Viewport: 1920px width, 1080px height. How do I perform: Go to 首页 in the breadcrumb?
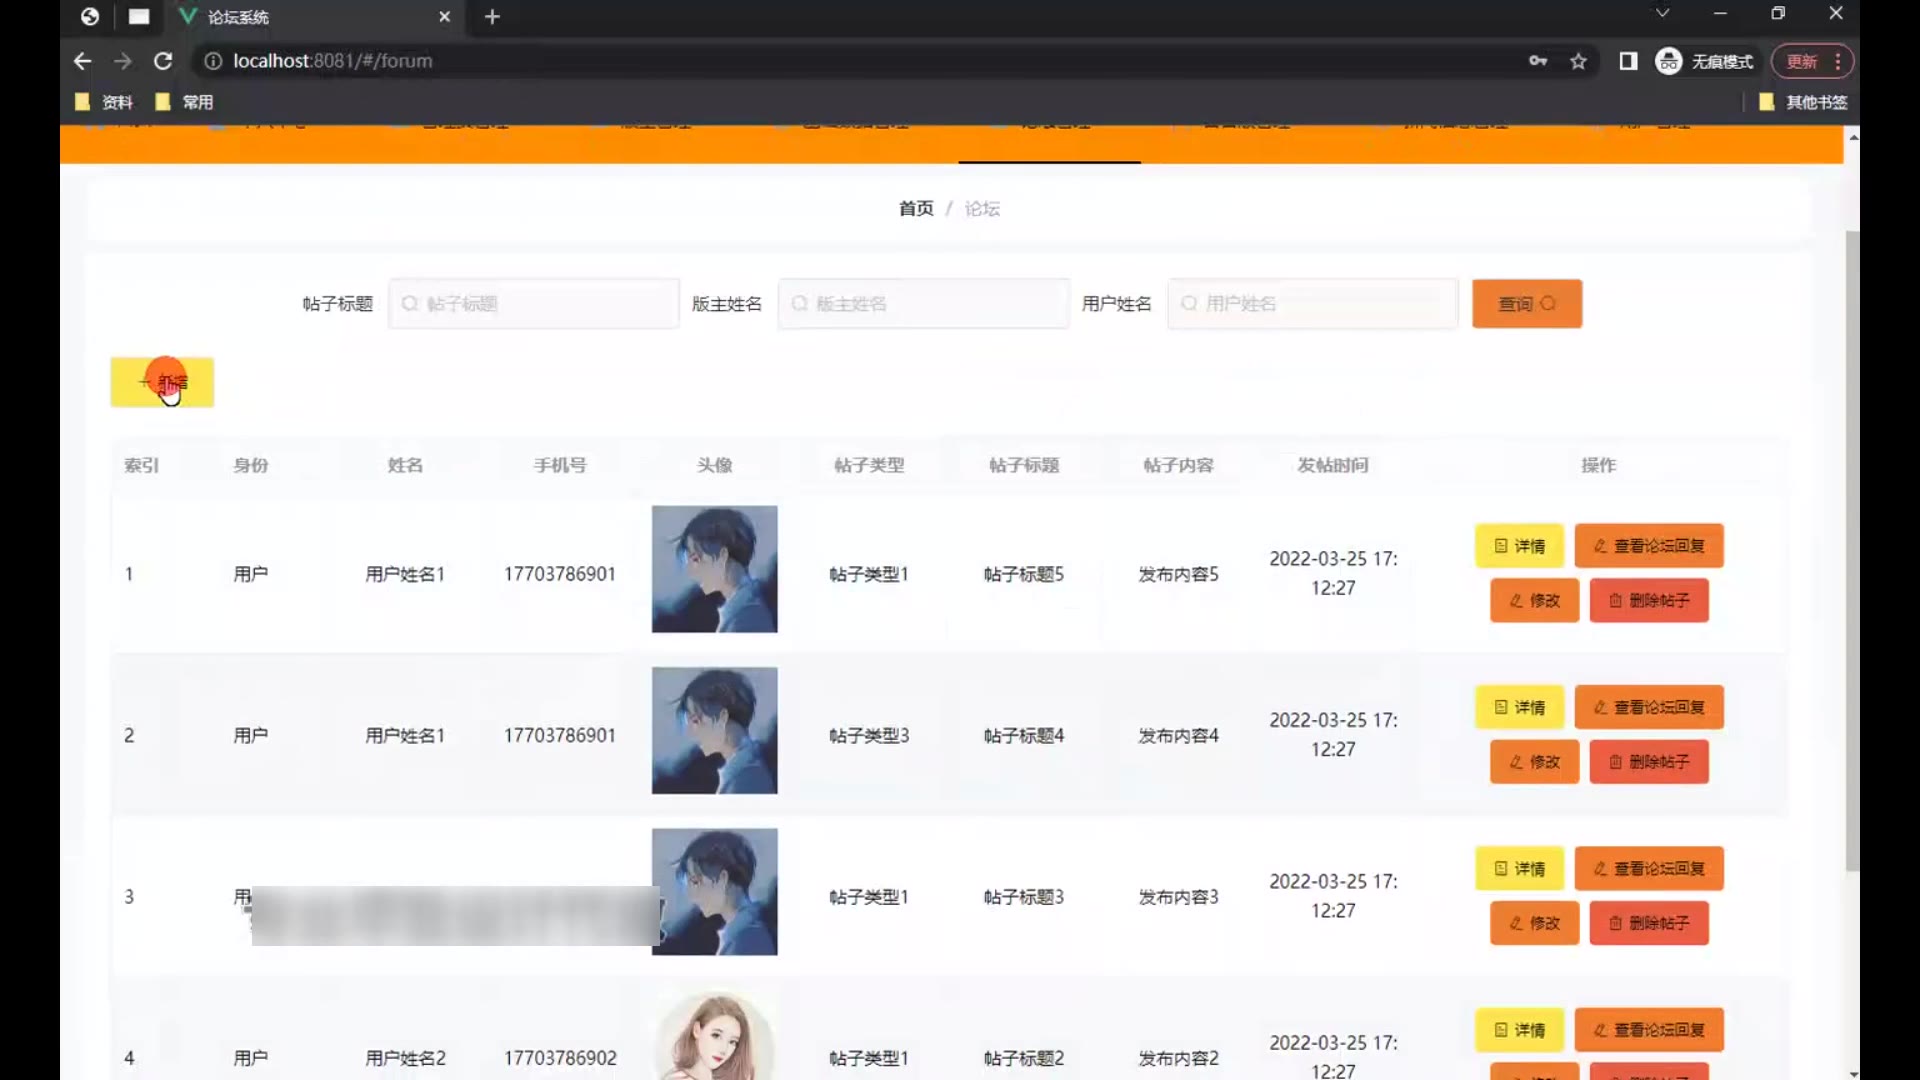(x=915, y=208)
